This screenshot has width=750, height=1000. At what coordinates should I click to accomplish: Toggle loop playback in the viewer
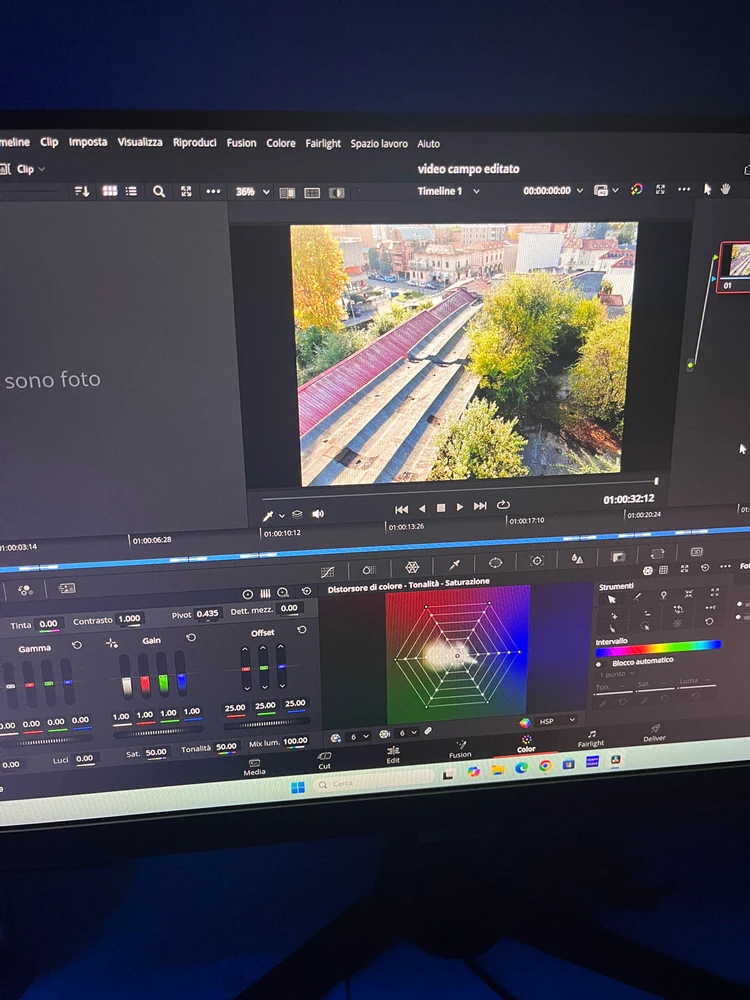click(x=503, y=506)
